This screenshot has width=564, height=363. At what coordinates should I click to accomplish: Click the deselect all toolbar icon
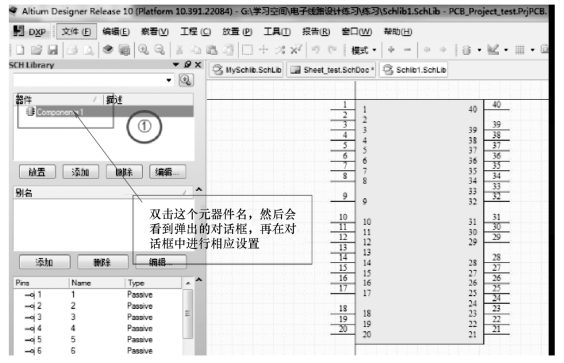pos(280,50)
